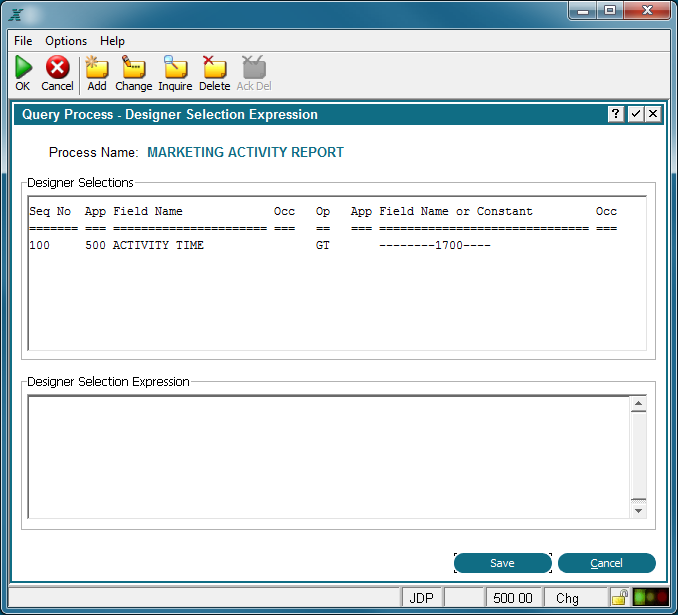
Task: Click the Inquire toolbar icon
Action: point(175,67)
